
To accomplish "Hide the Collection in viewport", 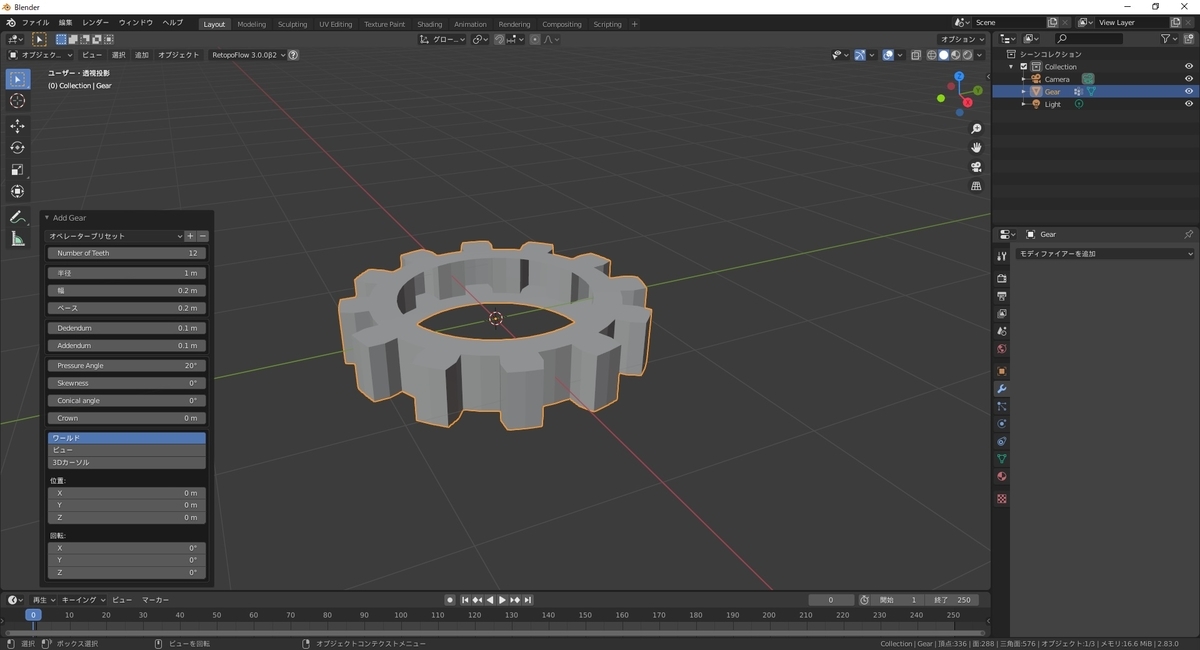I will point(1189,67).
